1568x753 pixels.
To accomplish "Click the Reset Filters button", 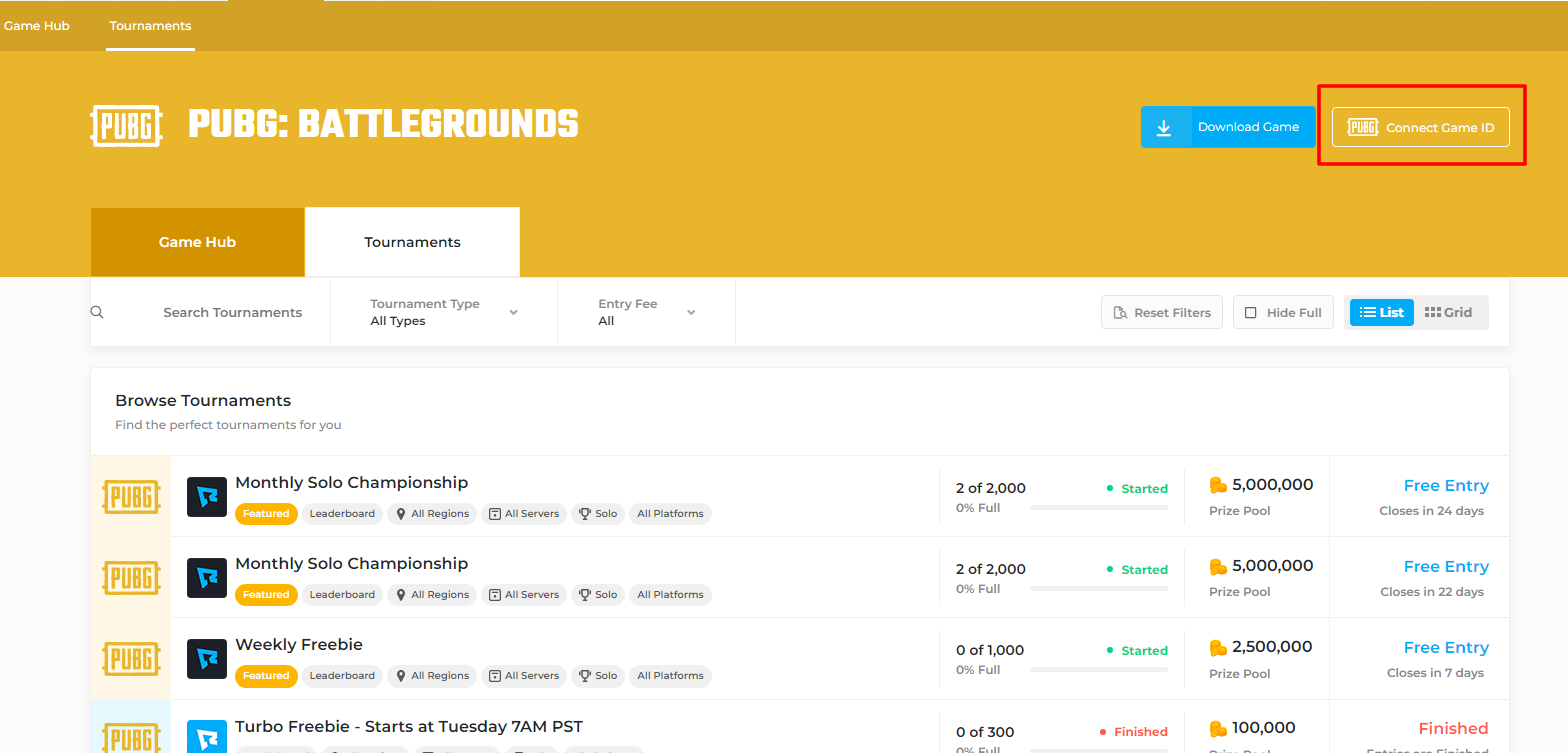I will (x=1162, y=312).
